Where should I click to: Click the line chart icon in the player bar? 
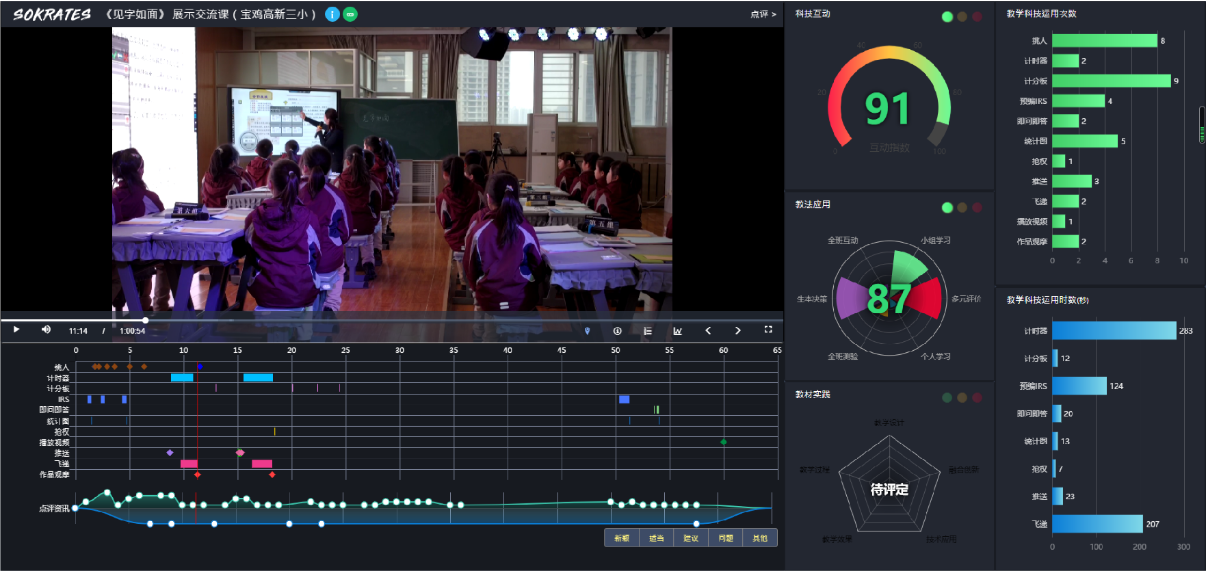point(677,330)
